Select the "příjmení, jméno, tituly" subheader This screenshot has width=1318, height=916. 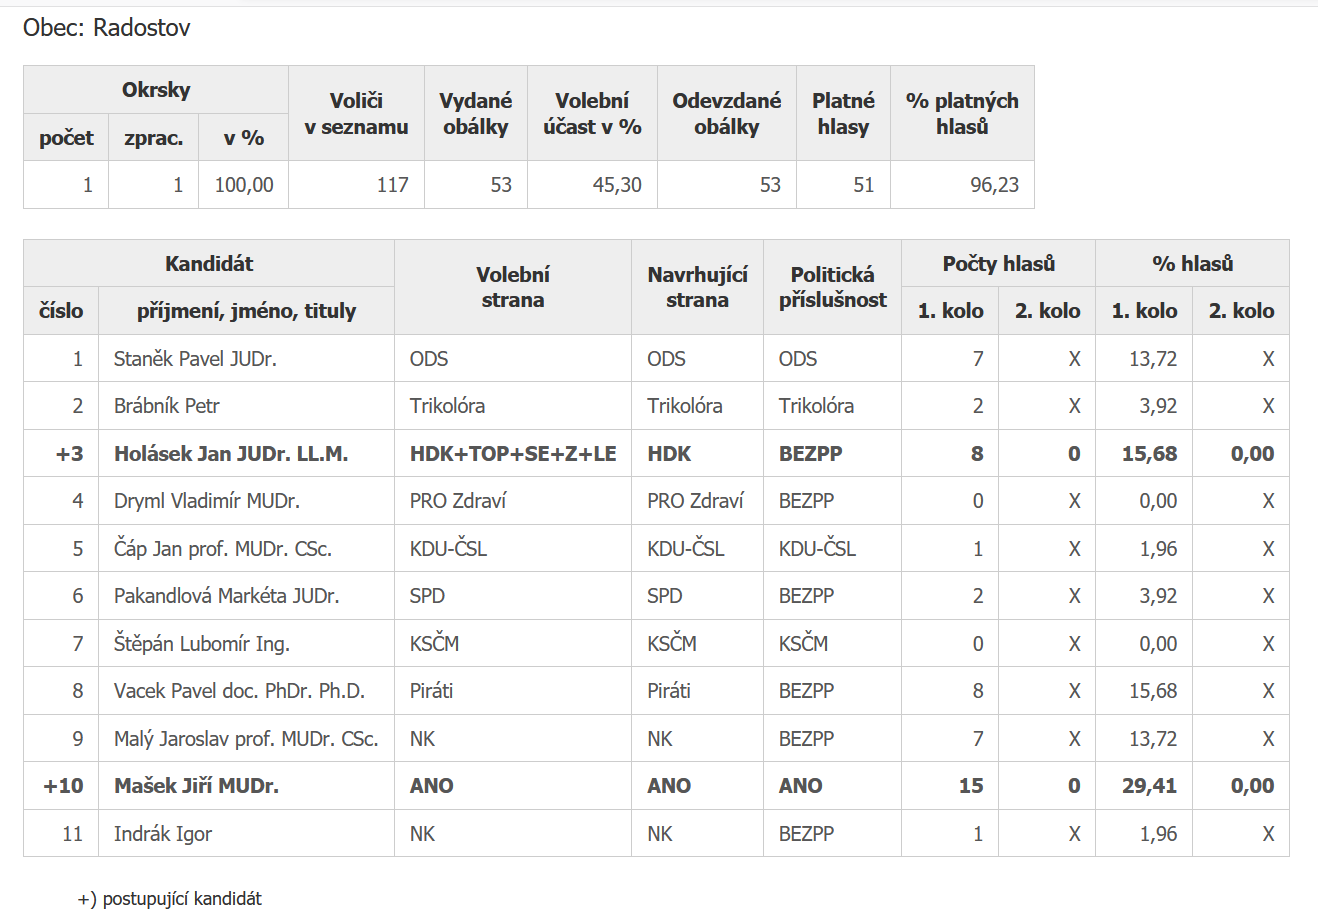246,311
